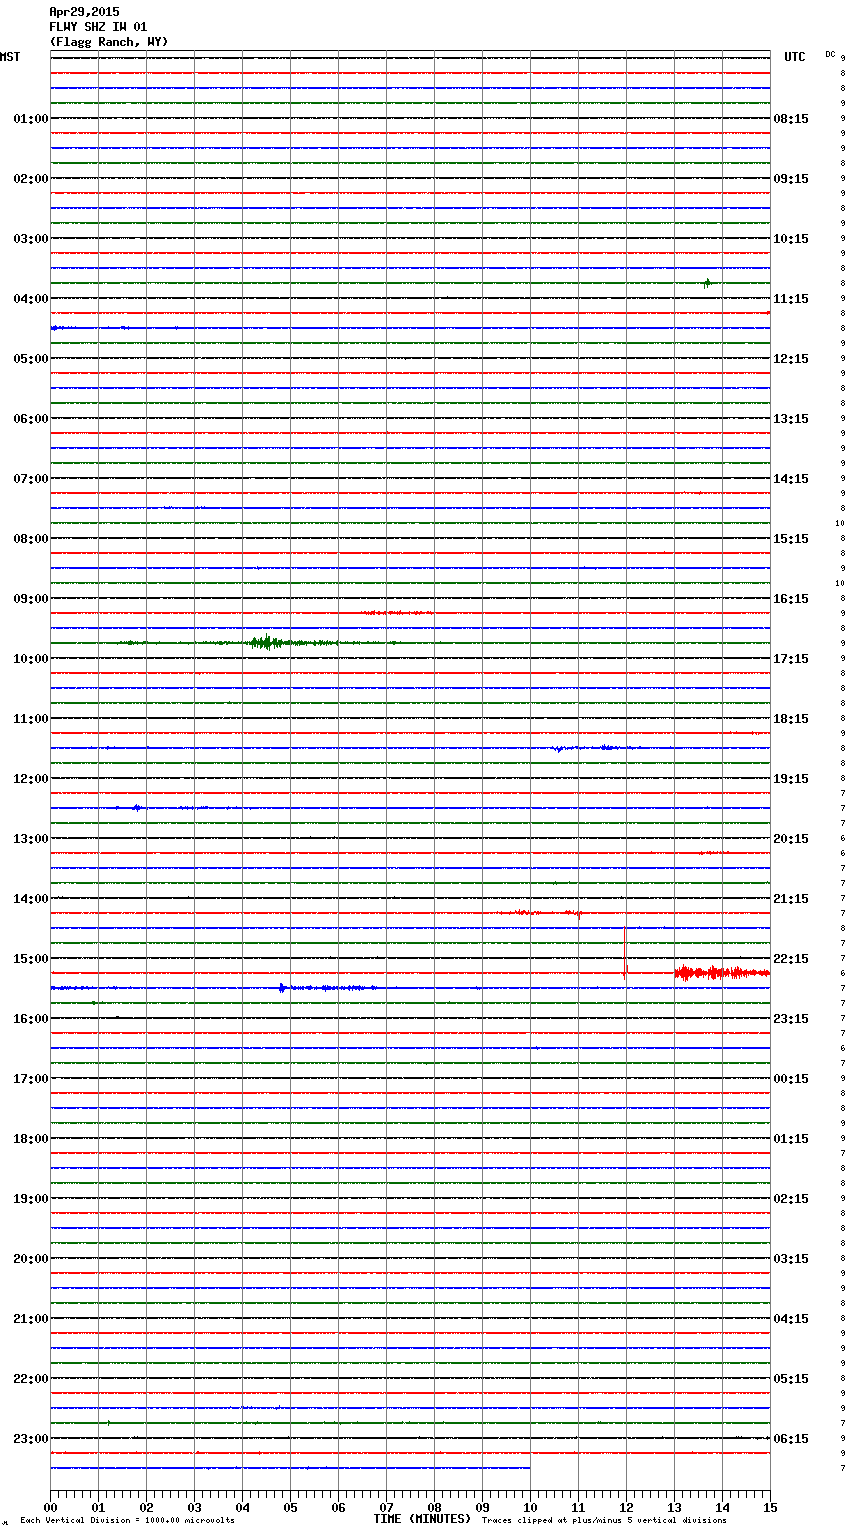
Task: Click the 03:15 UTC time label
Action: [x=791, y=1259]
